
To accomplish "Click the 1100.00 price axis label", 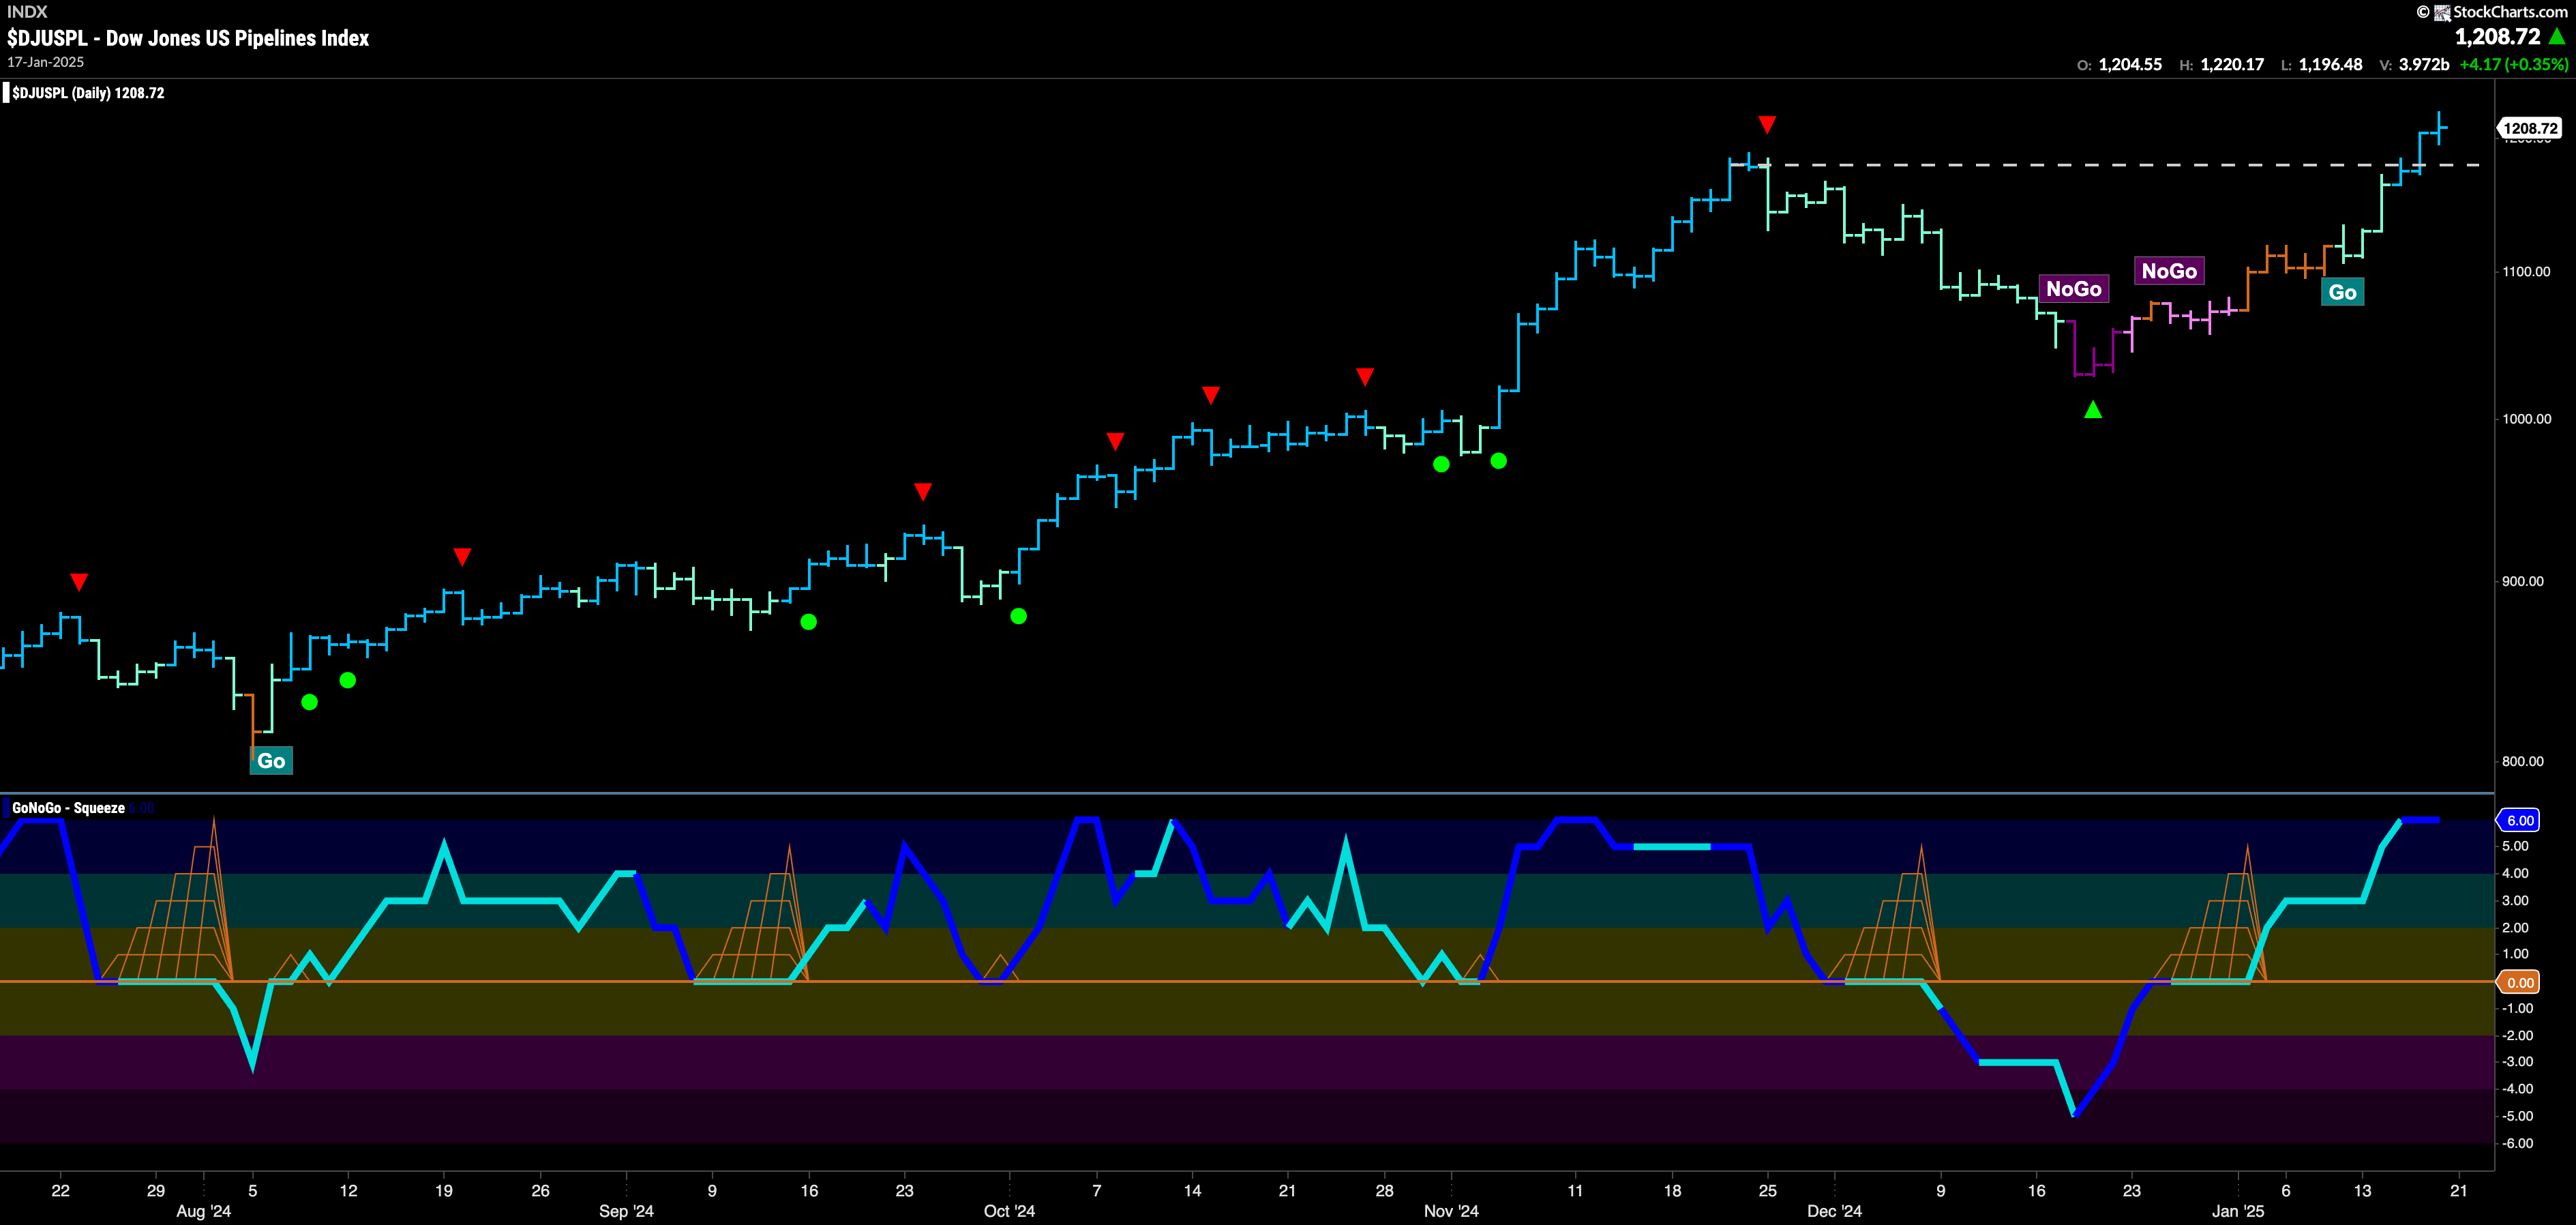I will (2527, 271).
